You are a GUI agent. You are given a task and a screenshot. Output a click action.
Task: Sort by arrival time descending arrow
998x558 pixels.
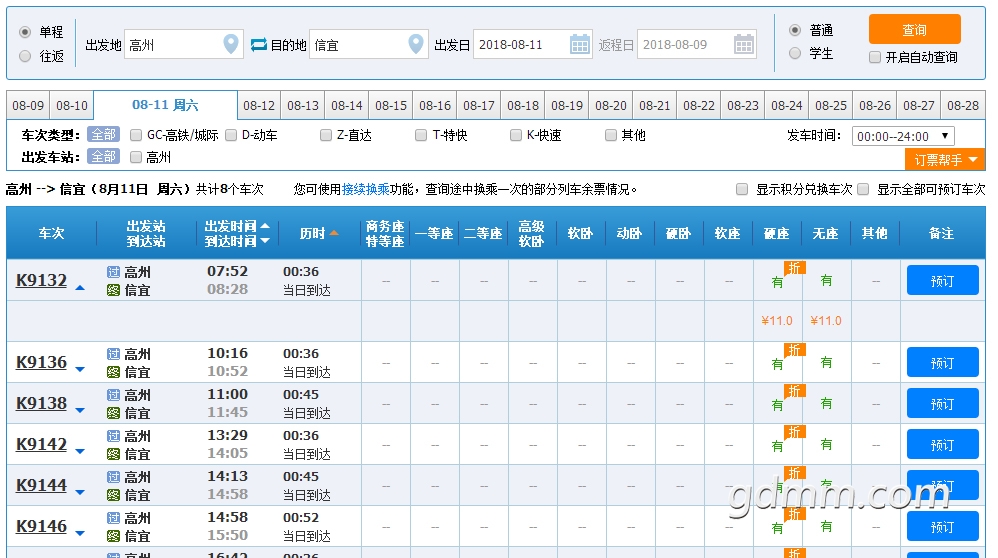coord(265,241)
